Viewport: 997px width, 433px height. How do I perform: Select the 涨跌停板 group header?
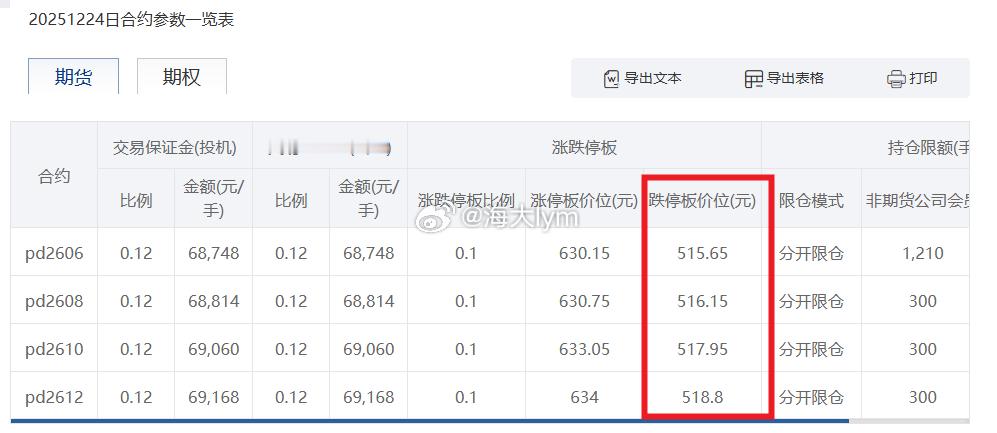(x=584, y=148)
